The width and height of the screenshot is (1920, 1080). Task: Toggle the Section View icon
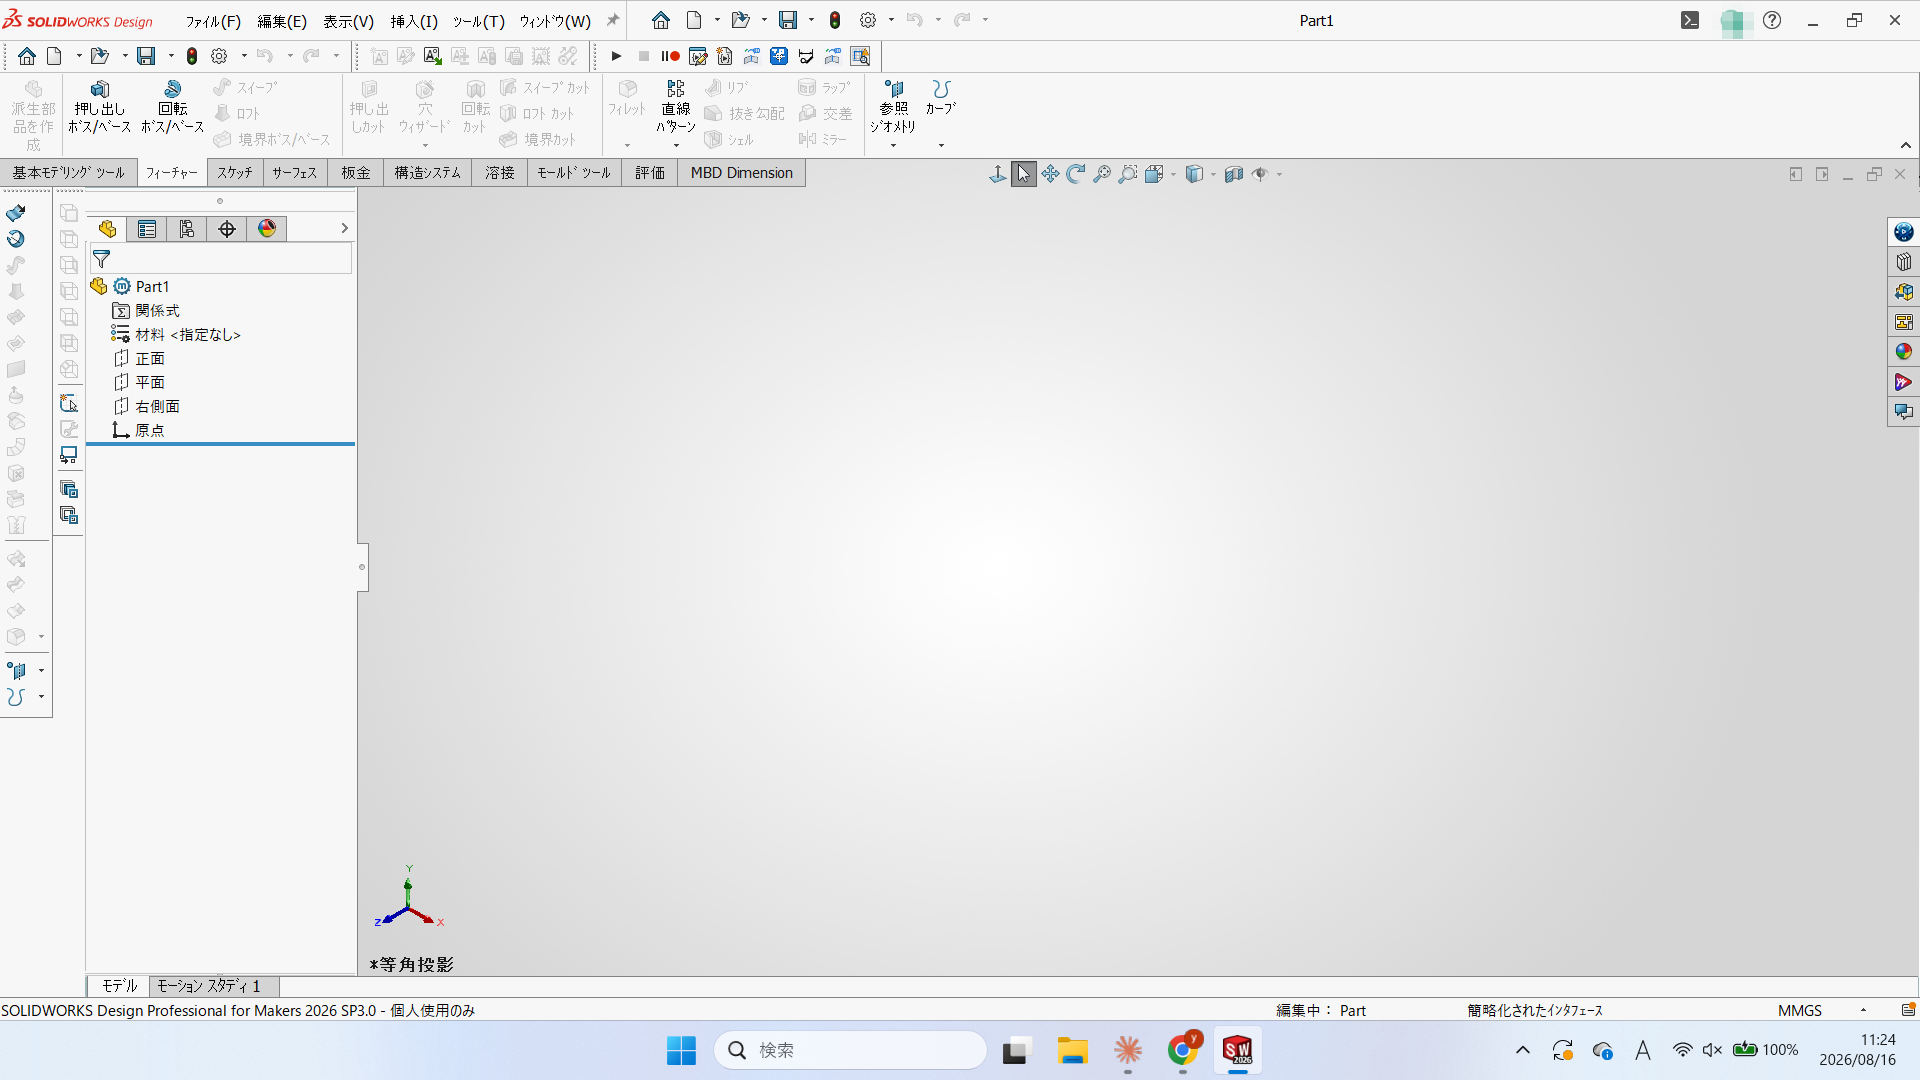[x=1234, y=174]
